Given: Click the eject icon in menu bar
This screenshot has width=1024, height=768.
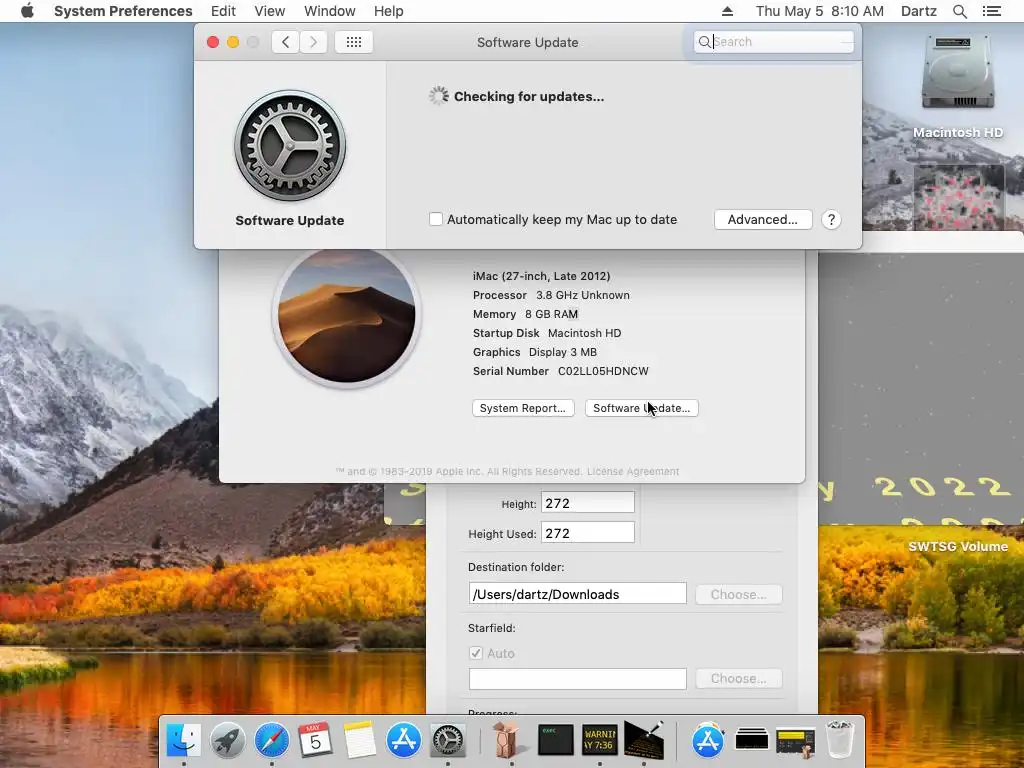Looking at the screenshot, I should (728, 11).
